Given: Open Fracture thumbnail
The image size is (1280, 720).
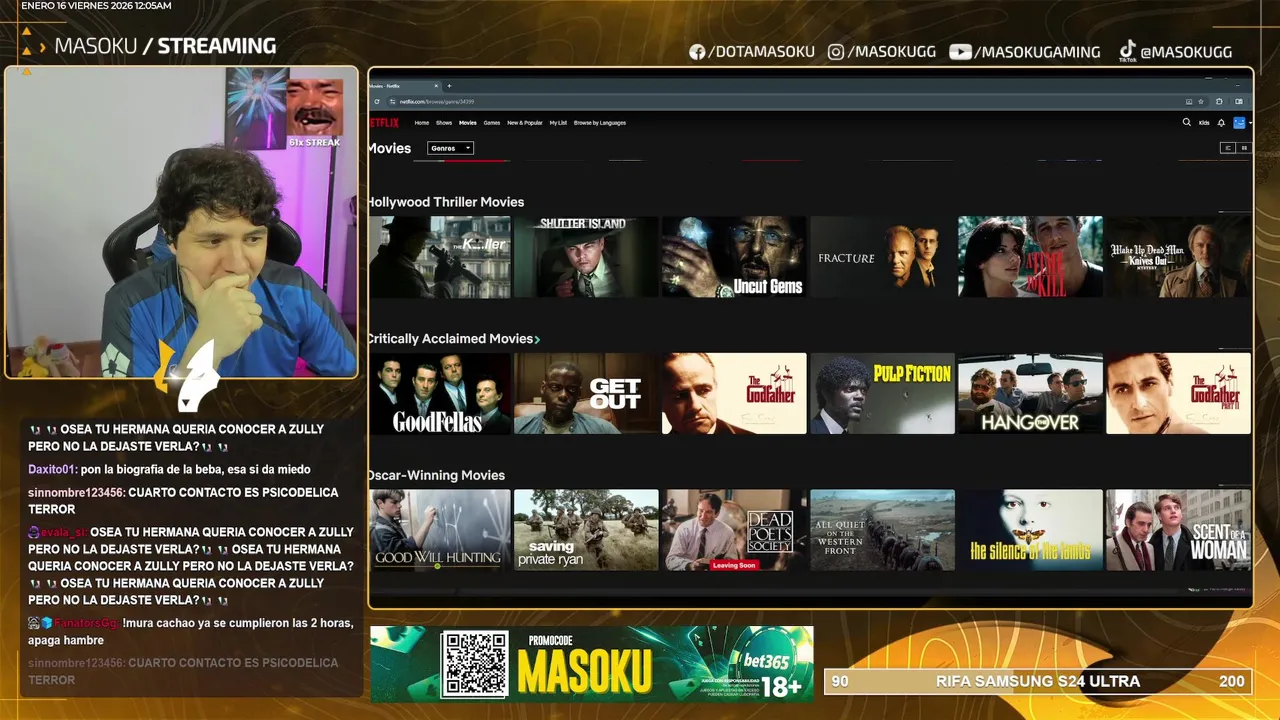Looking at the screenshot, I should [882, 257].
